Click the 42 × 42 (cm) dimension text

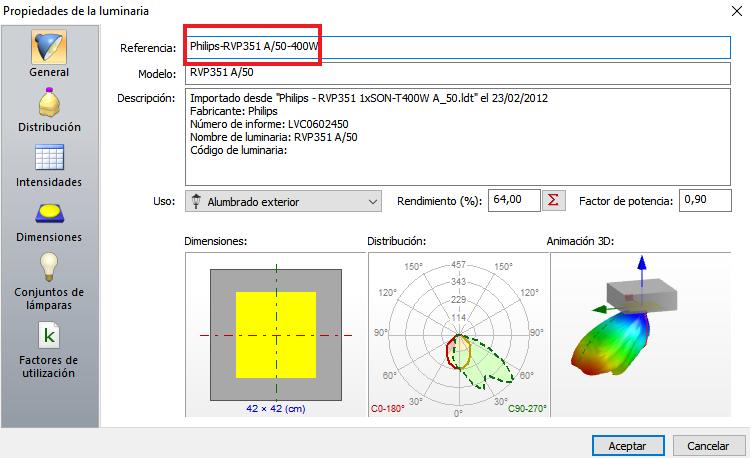pyautogui.click(x=276, y=408)
